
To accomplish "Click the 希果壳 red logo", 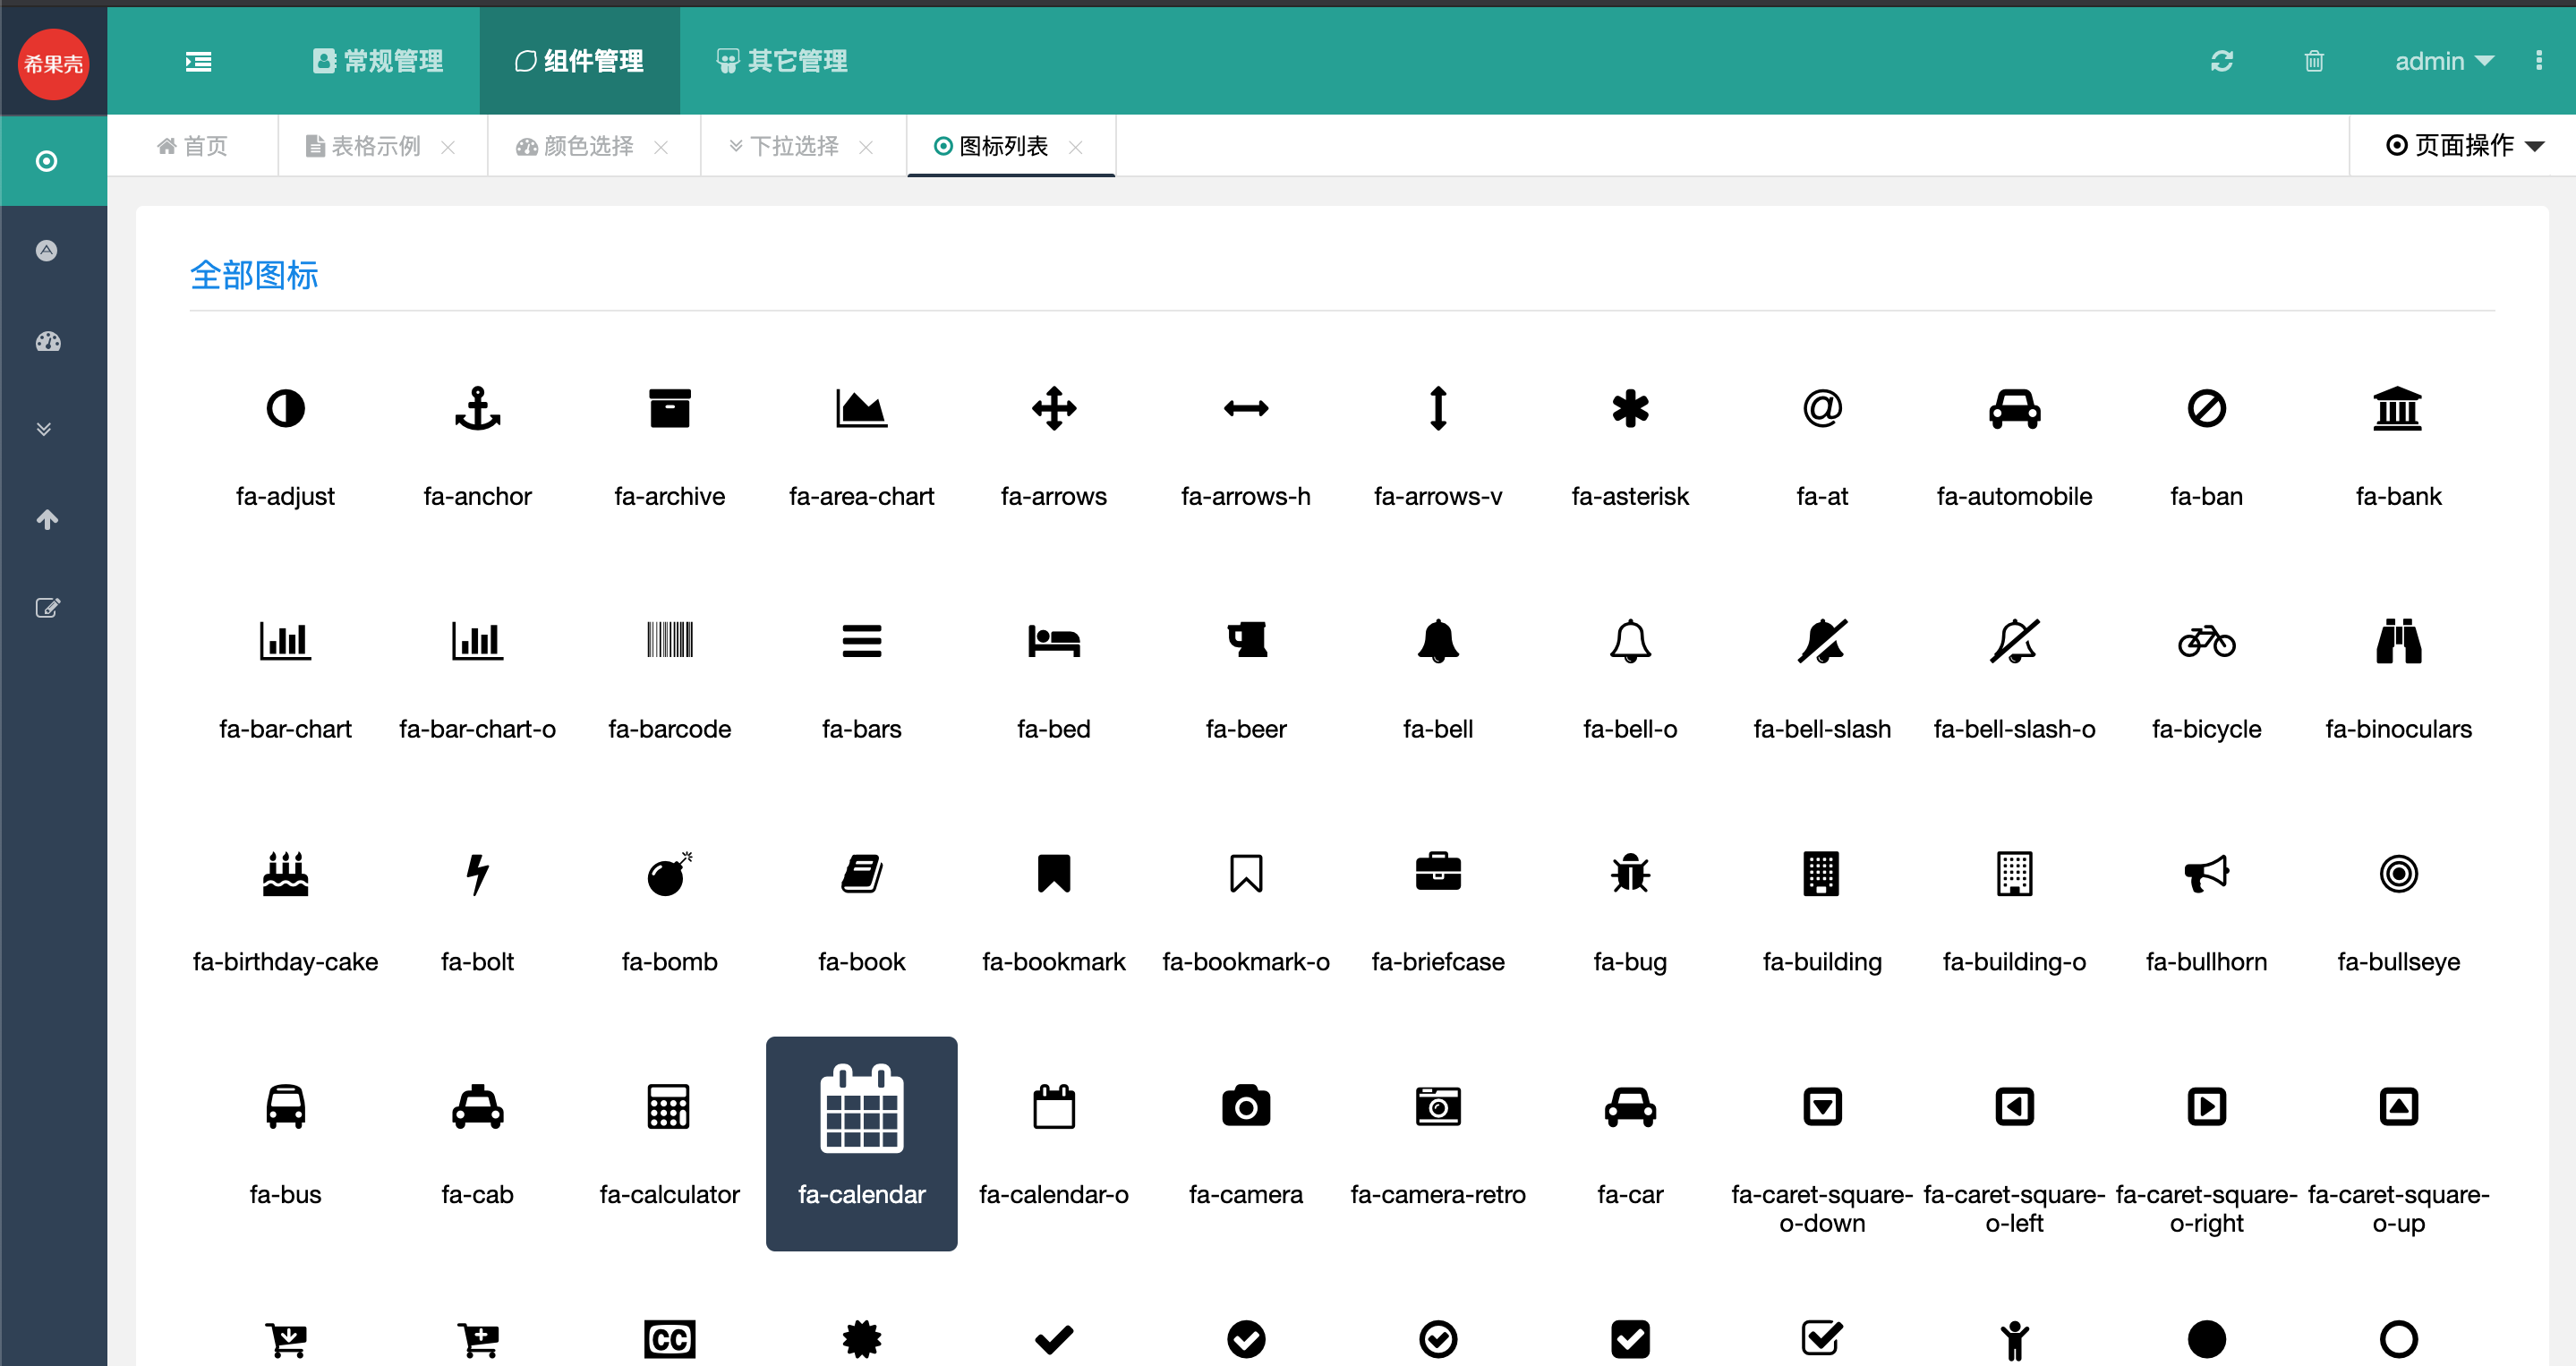I will [x=53, y=64].
